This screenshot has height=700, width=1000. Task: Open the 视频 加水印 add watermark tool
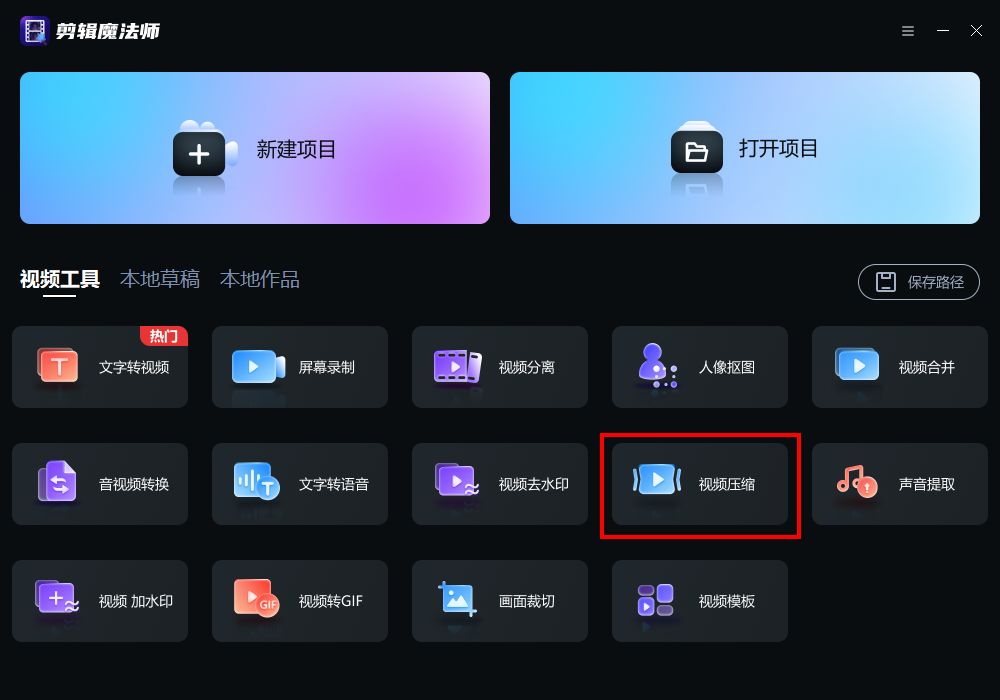[x=100, y=601]
